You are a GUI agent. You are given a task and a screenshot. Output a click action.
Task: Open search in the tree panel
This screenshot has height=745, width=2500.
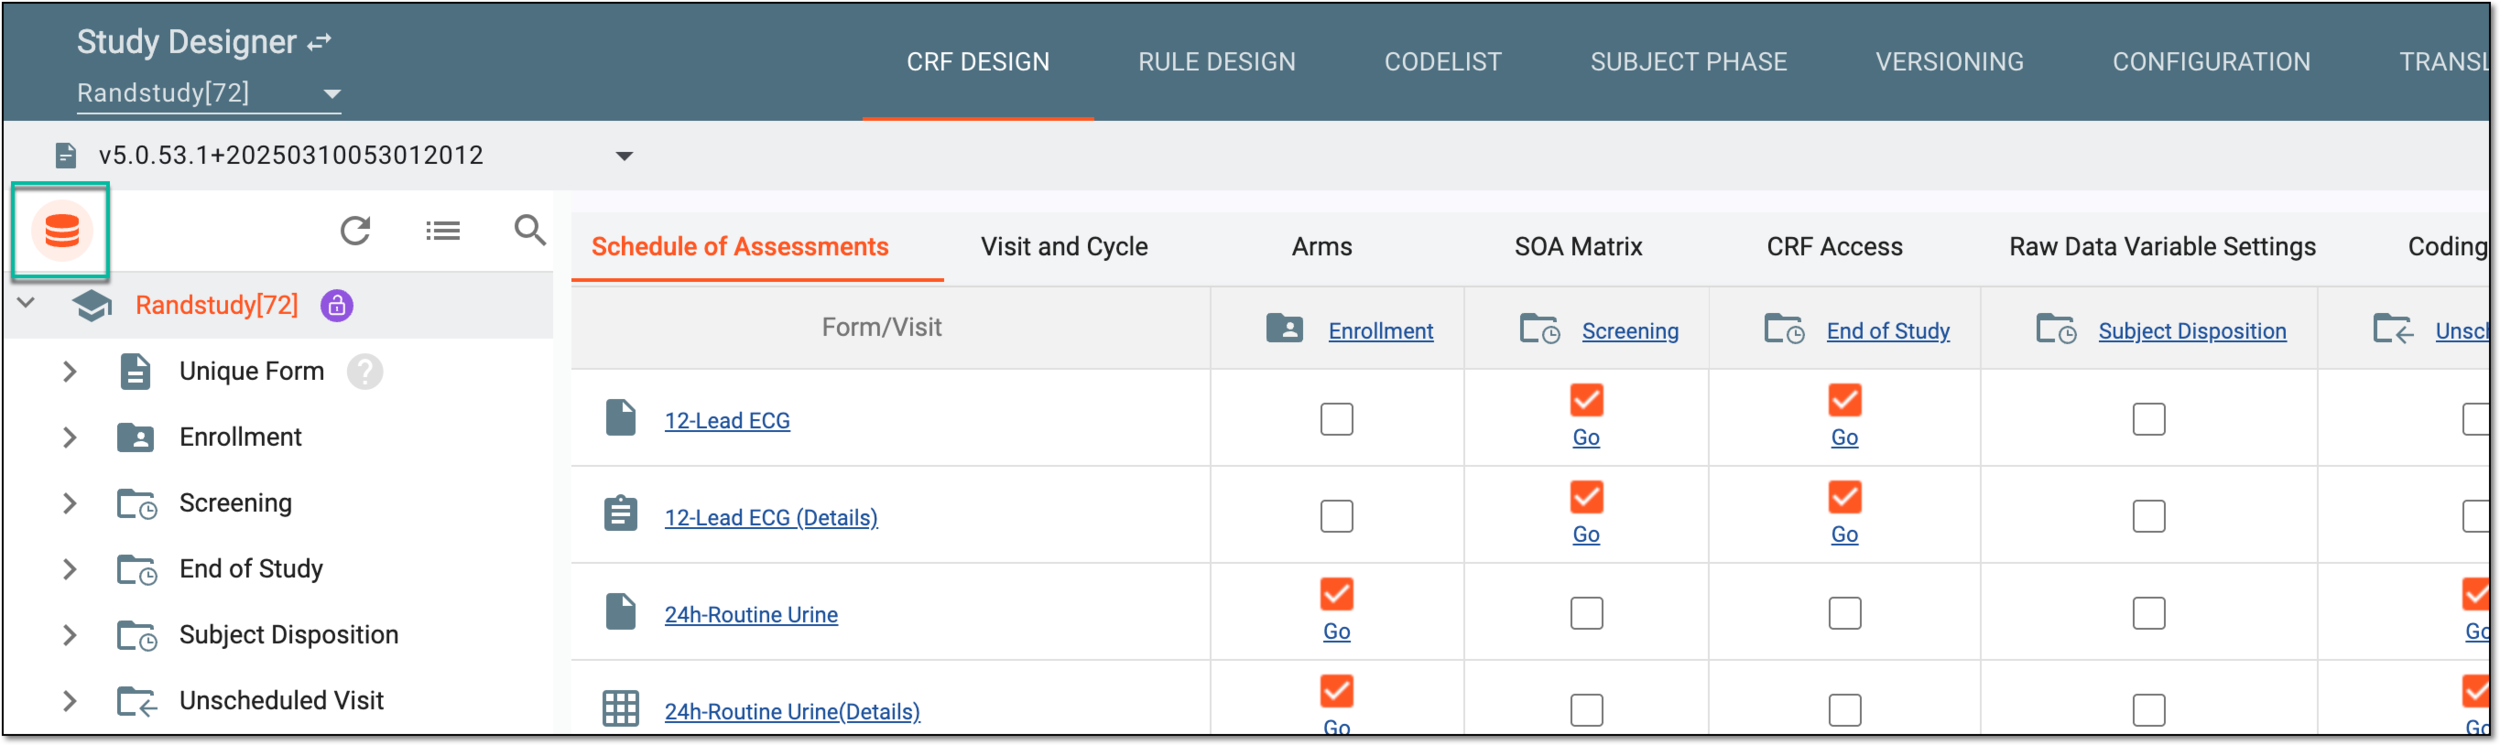(530, 230)
